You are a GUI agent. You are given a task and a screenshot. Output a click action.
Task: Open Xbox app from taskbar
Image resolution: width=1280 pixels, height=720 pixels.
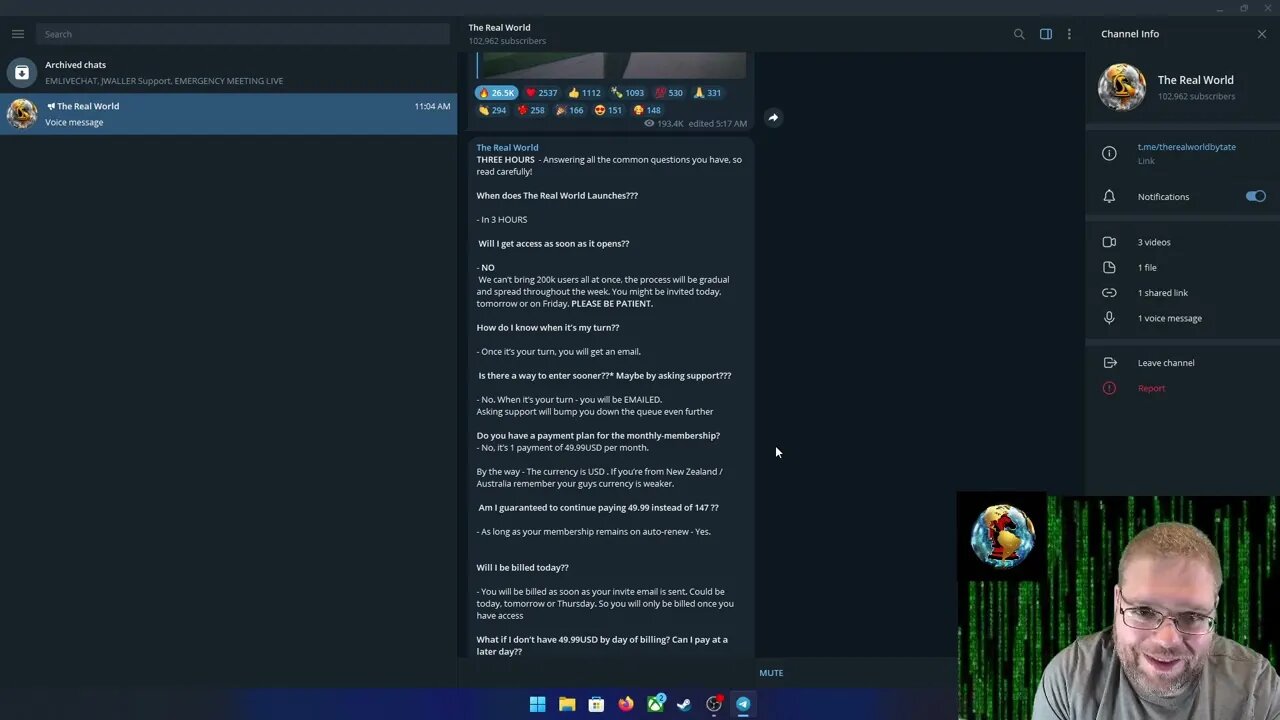pyautogui.click(x=655, y=704)
